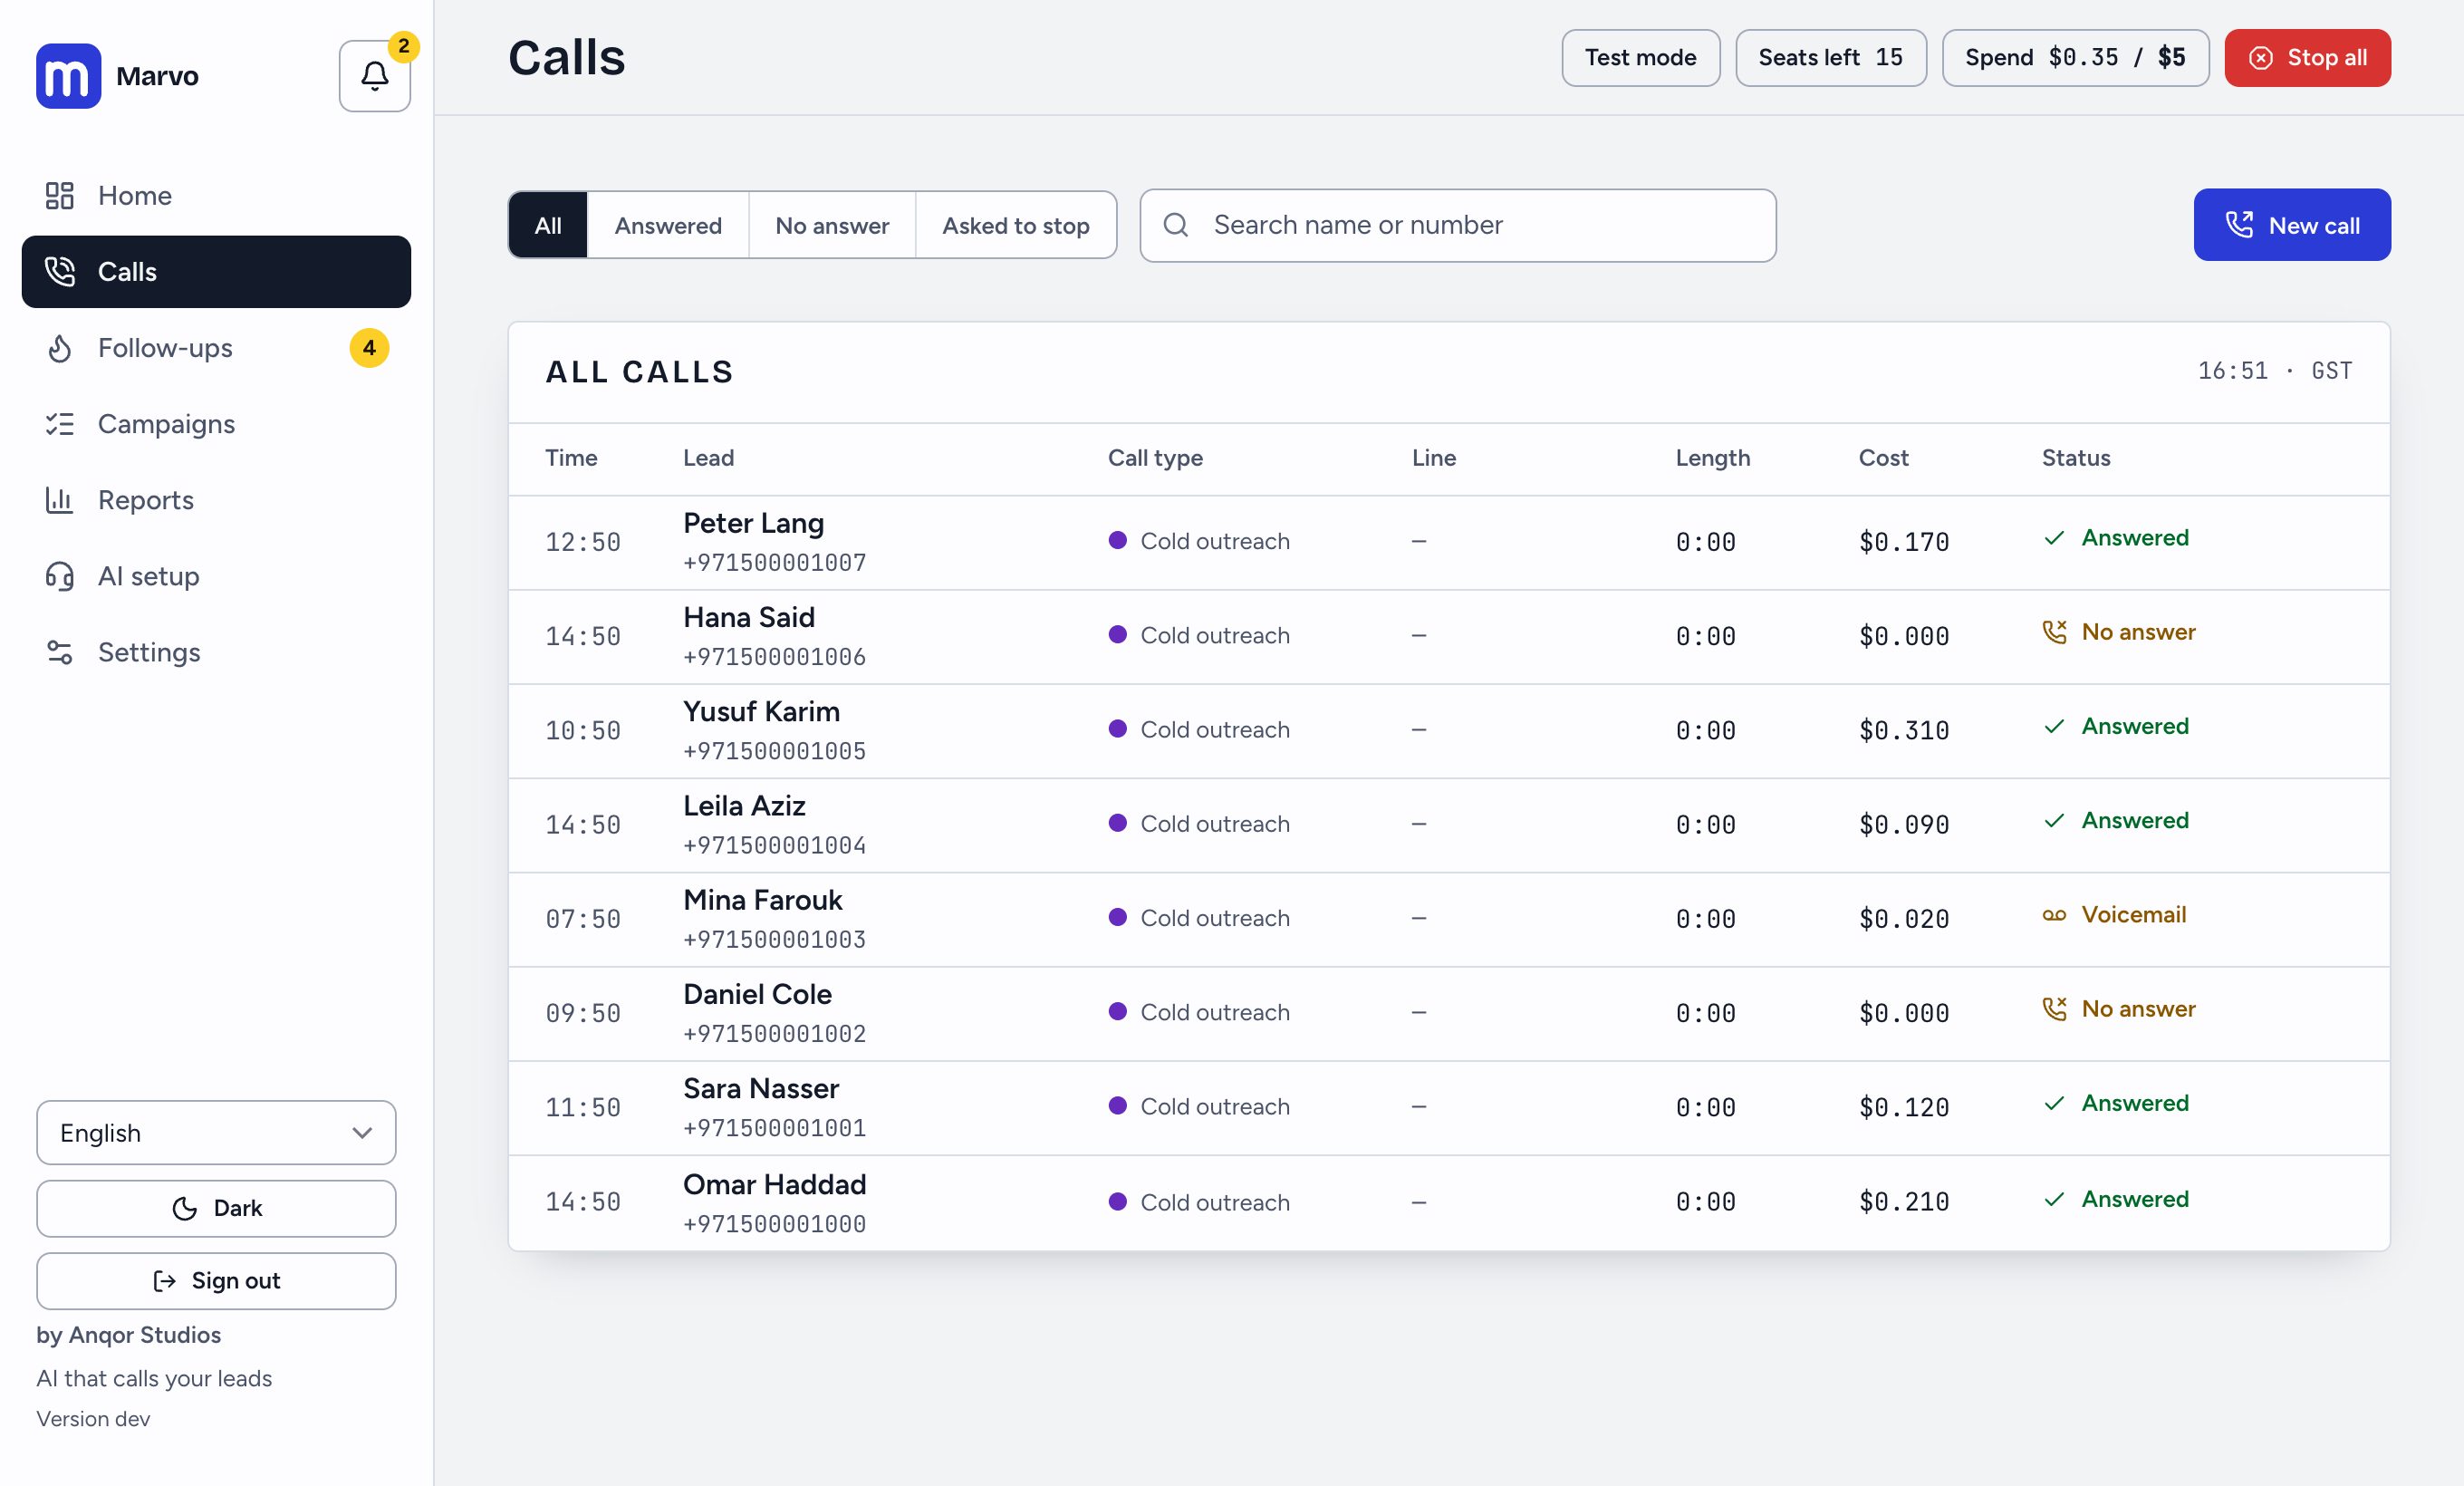Click the Spend $0.35 / $5 indicator
2464x1486 pixels.
(2075, 58)
